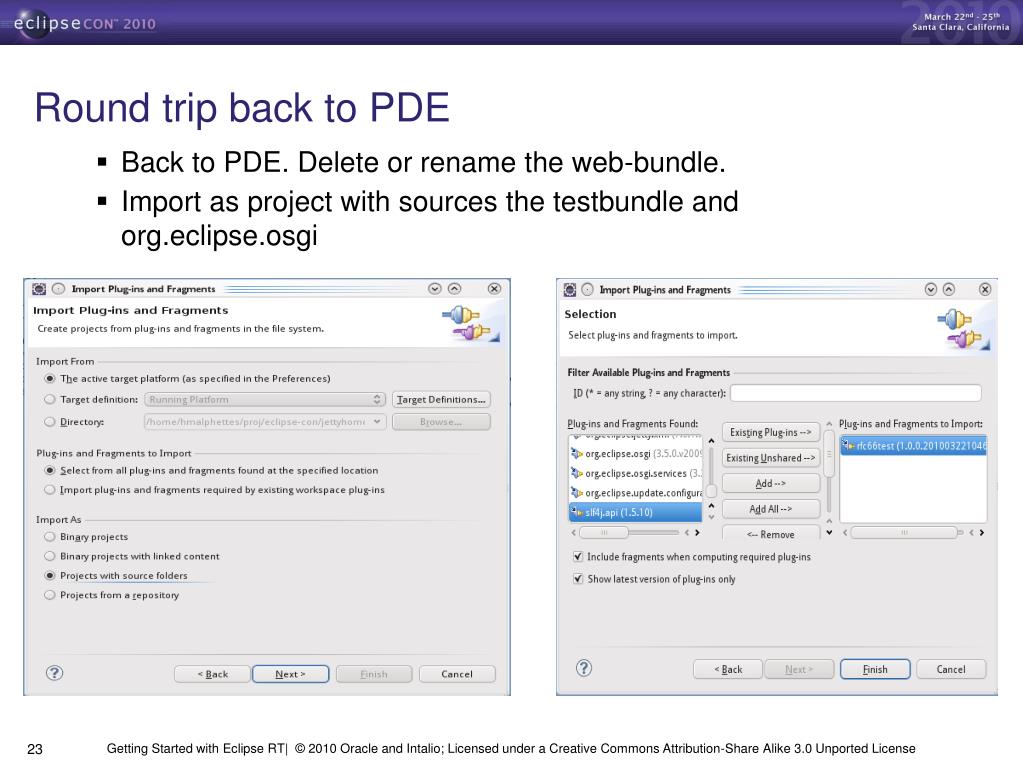
Task: Click Next in the left dialog
Action: pos(290,674)
